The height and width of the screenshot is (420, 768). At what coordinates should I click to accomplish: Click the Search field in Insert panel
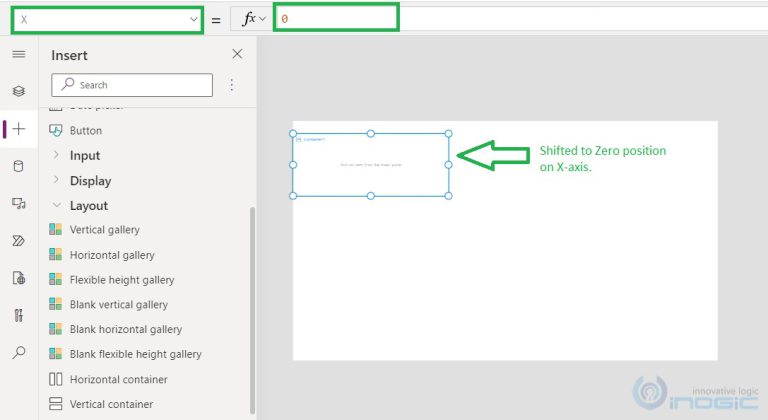pyautogui.click(x=140, y=85)
